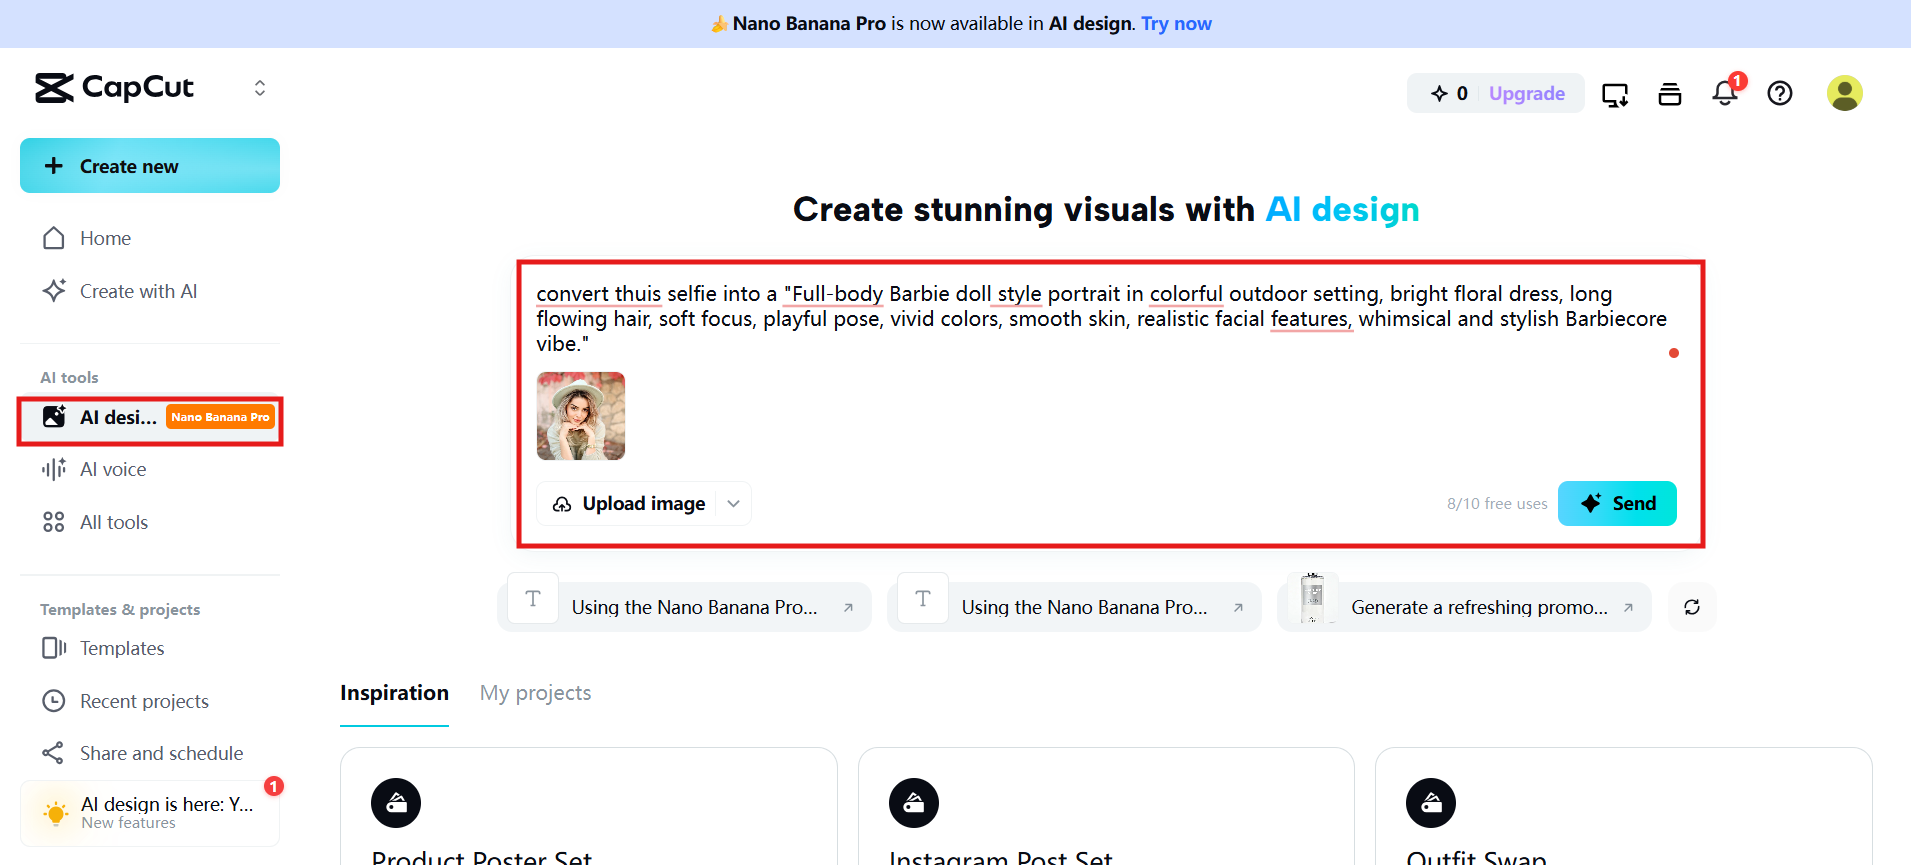The height and width of the screenshot is (865, 1911).
Task: Open the Outfit Swap card
Action: pos(1624,806)
